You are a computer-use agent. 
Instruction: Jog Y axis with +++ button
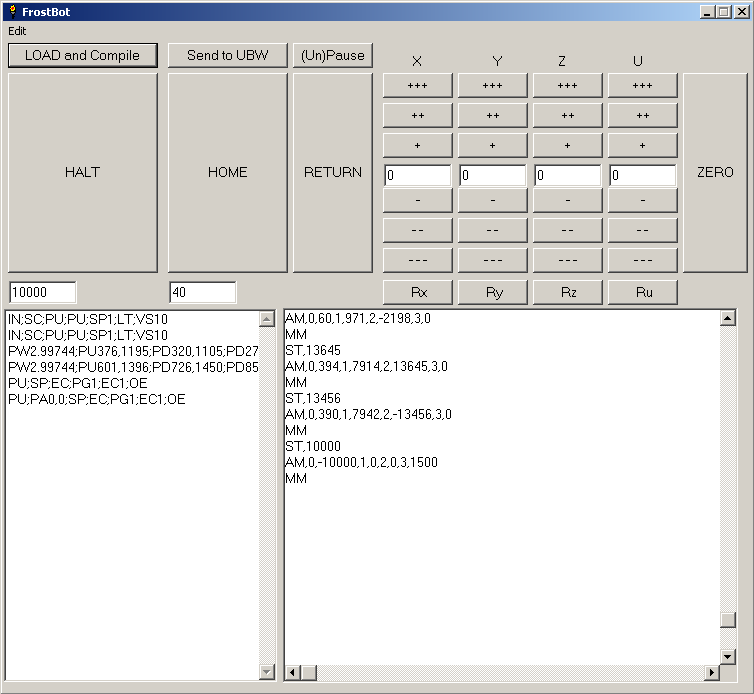pos(492,86)
